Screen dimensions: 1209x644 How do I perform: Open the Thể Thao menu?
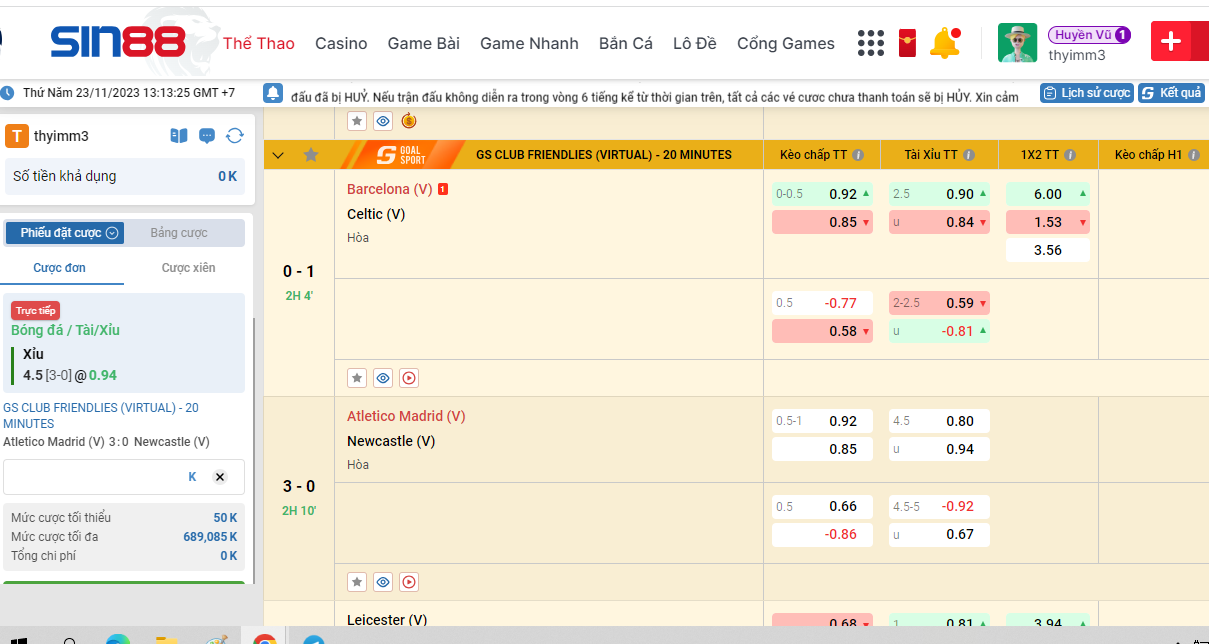point(259,43)
